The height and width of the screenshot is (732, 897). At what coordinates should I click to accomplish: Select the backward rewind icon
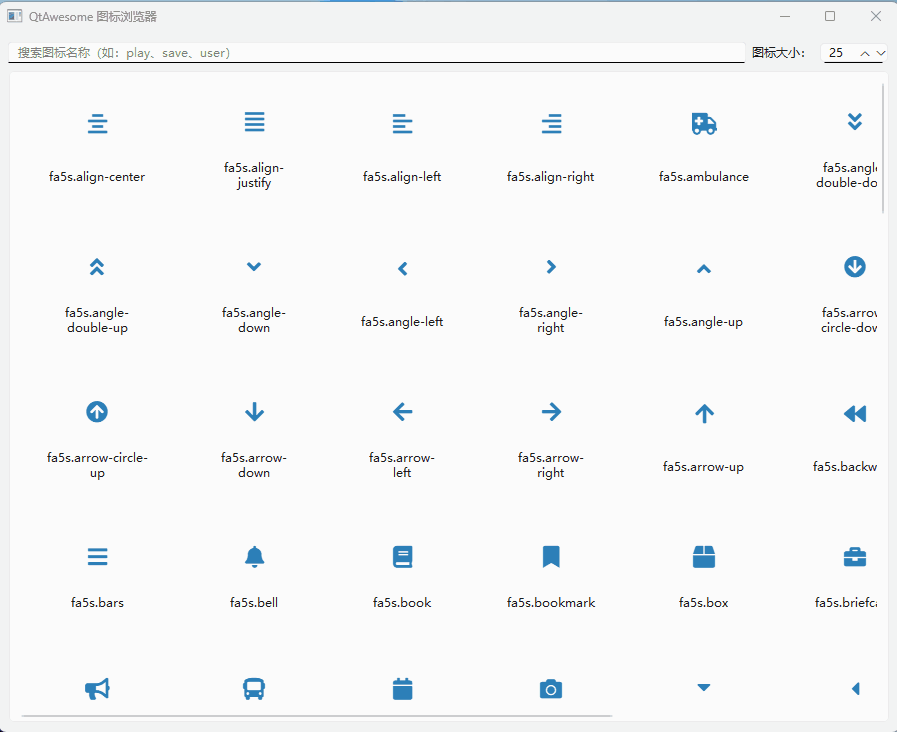(x=855, y=413)
